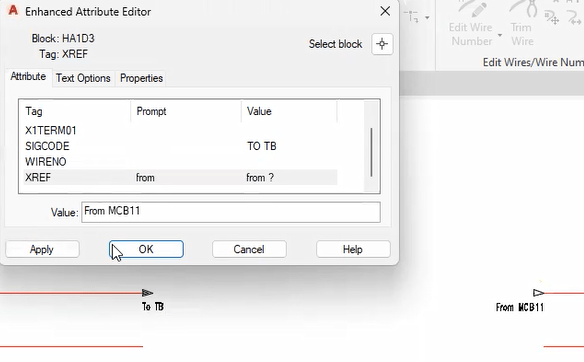Click the AutoCAD logo in dialog title
Viewport: 584px width, 362px height.
[13, 10]
